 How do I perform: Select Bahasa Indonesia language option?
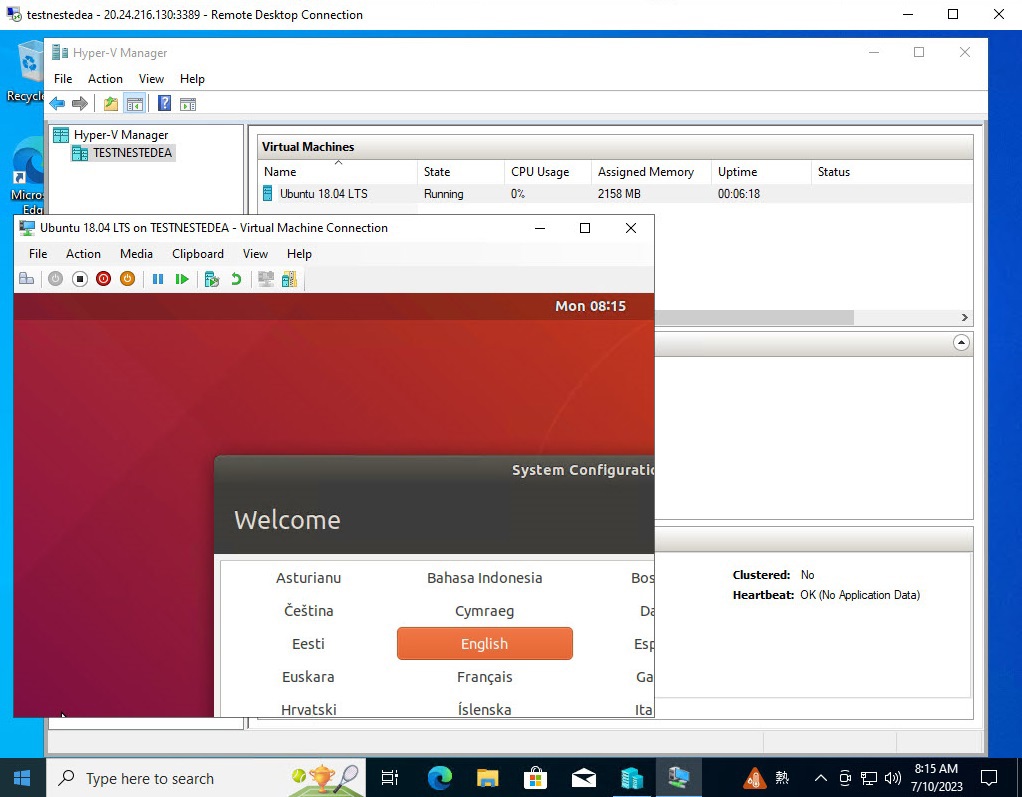pyautogui.click(x=484, y=578)
